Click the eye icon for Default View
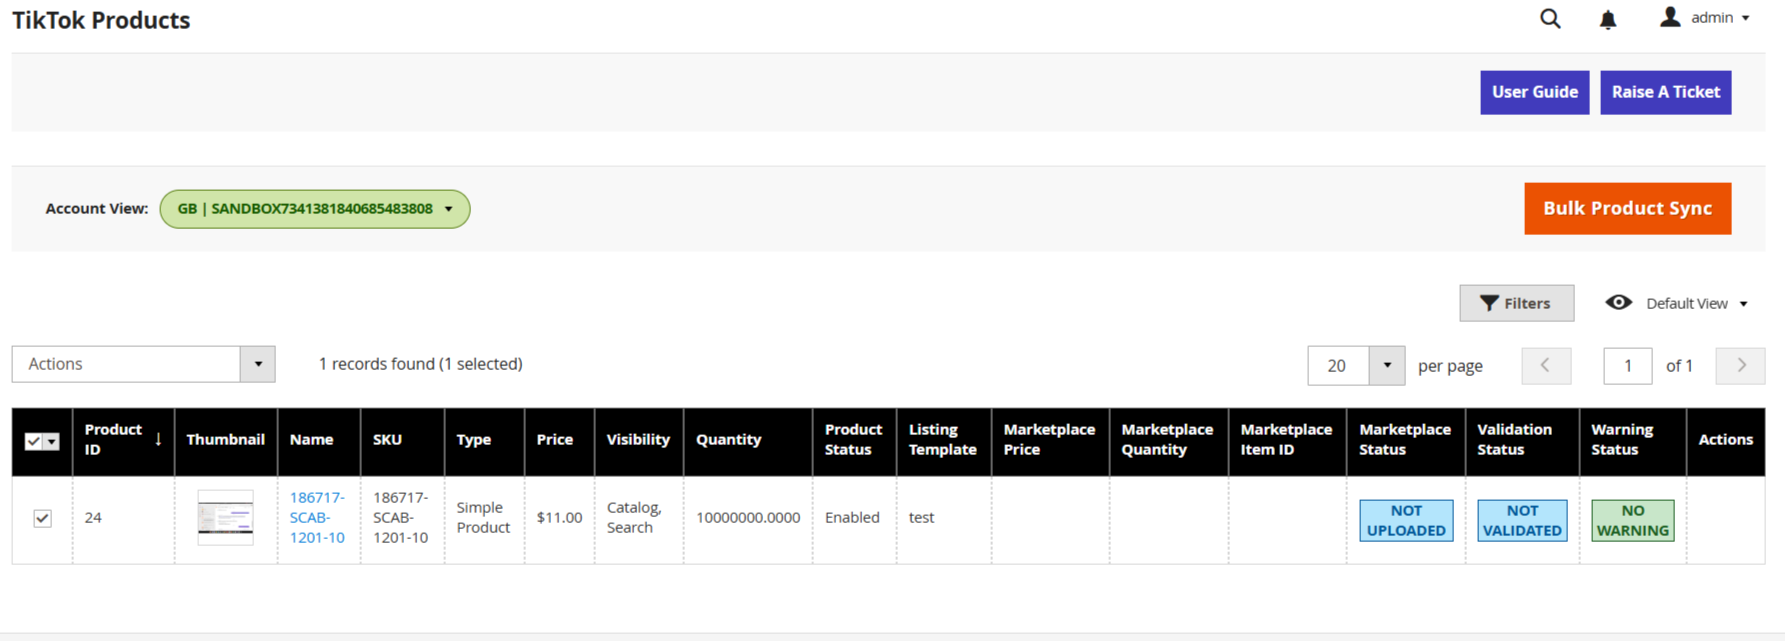The image size is (1785, 641). 1618,303
